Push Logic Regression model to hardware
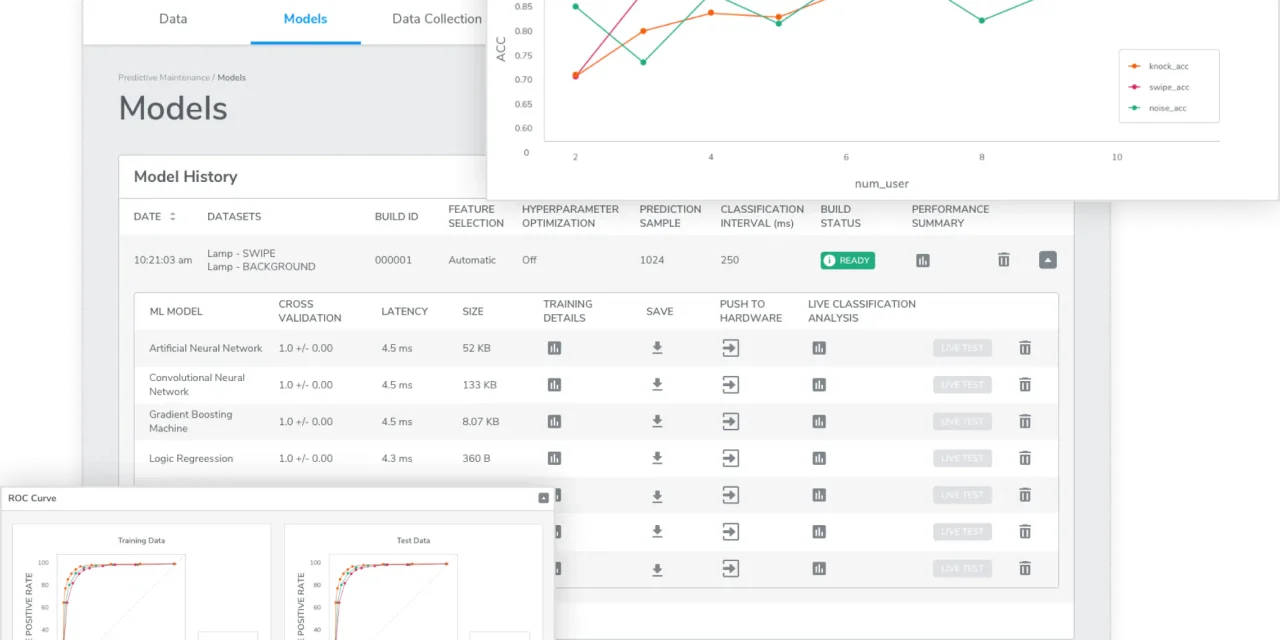 pyautogui.click(x=731, y=458)
